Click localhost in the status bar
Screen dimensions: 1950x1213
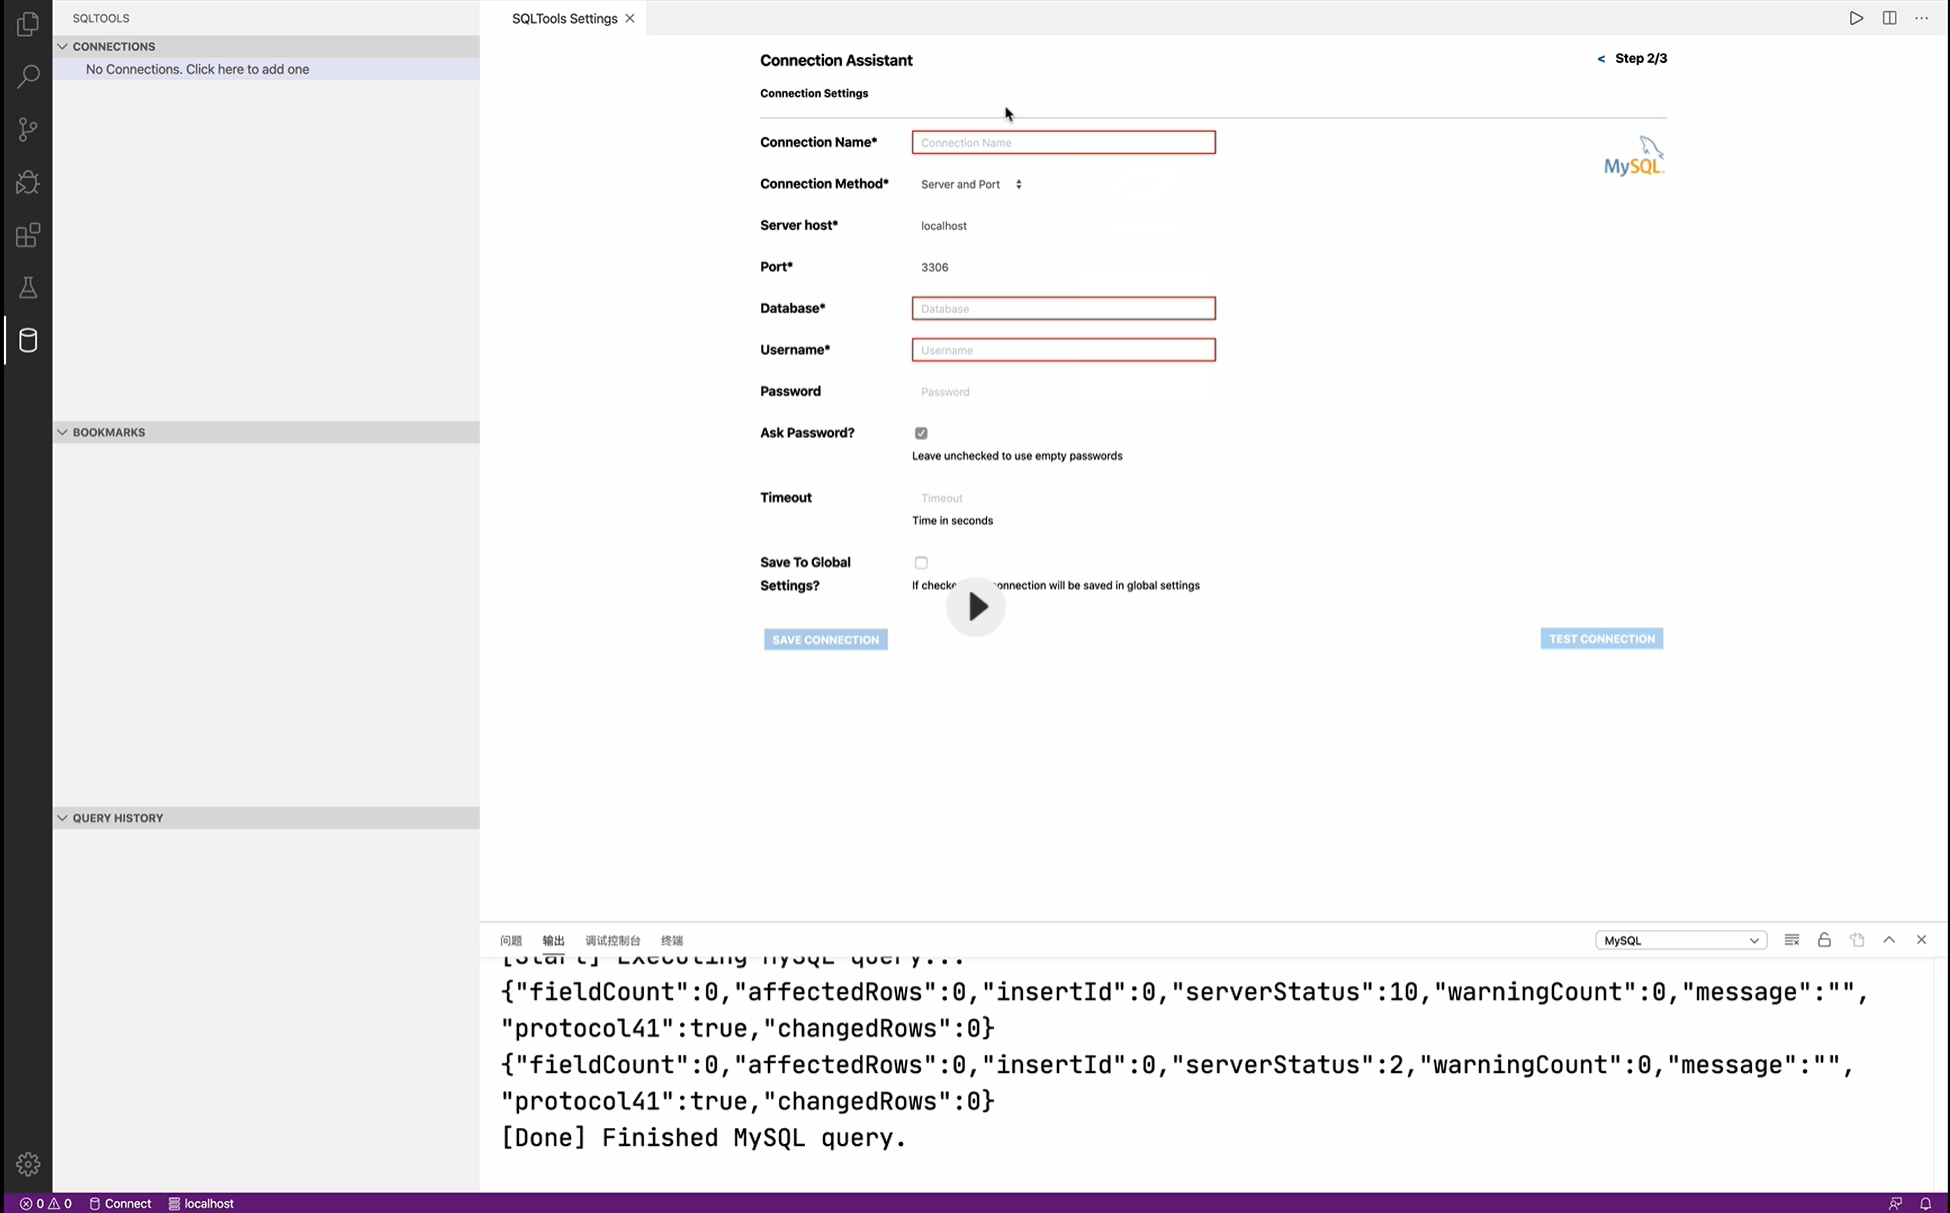point(201,1203)
